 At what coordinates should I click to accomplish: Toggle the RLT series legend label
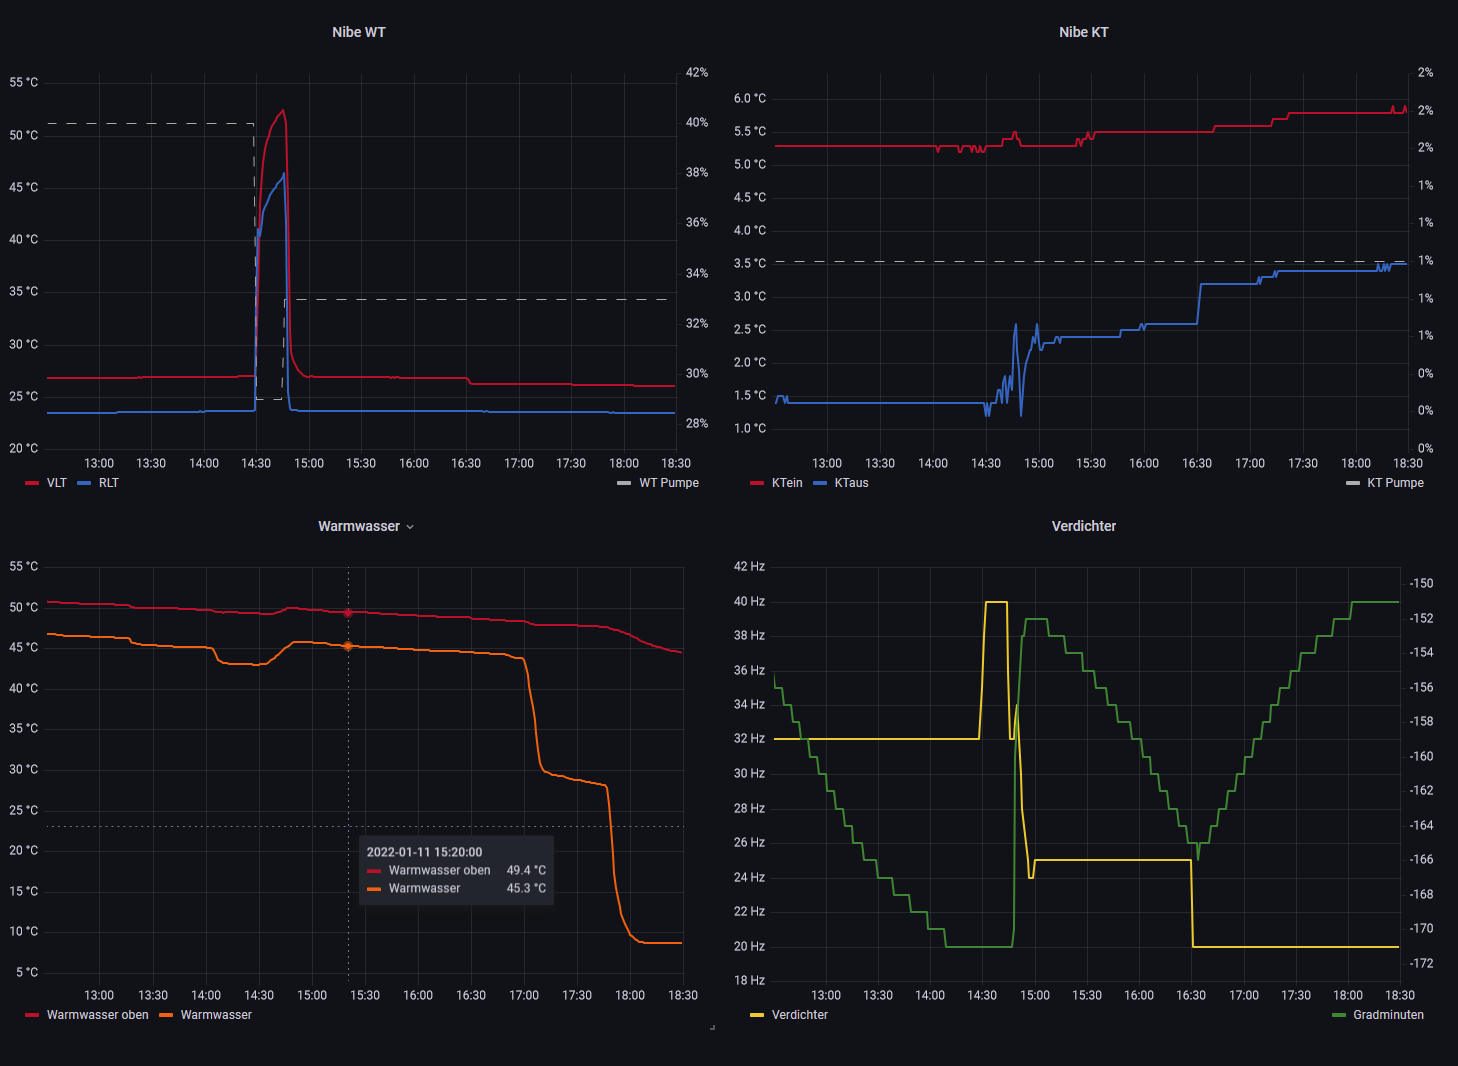click(108, 483)
